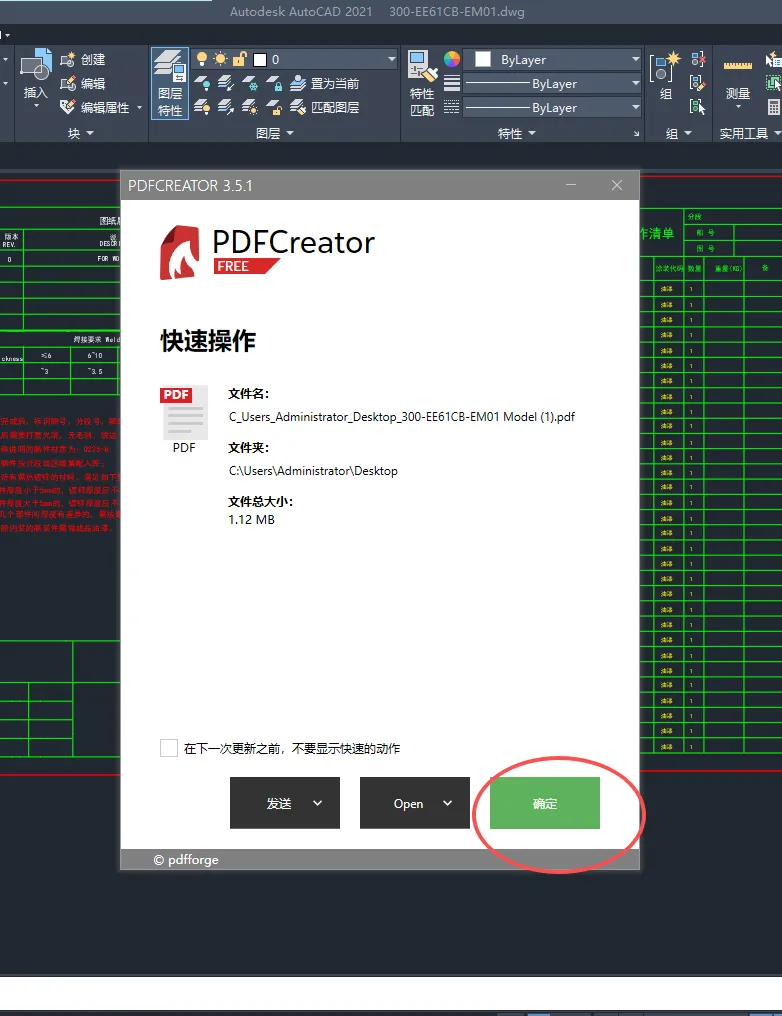Click the Quick Calculator icon in utilities
Image resolution: width=782 pixels, height=1016 pixels.
[x=774, y=107]
